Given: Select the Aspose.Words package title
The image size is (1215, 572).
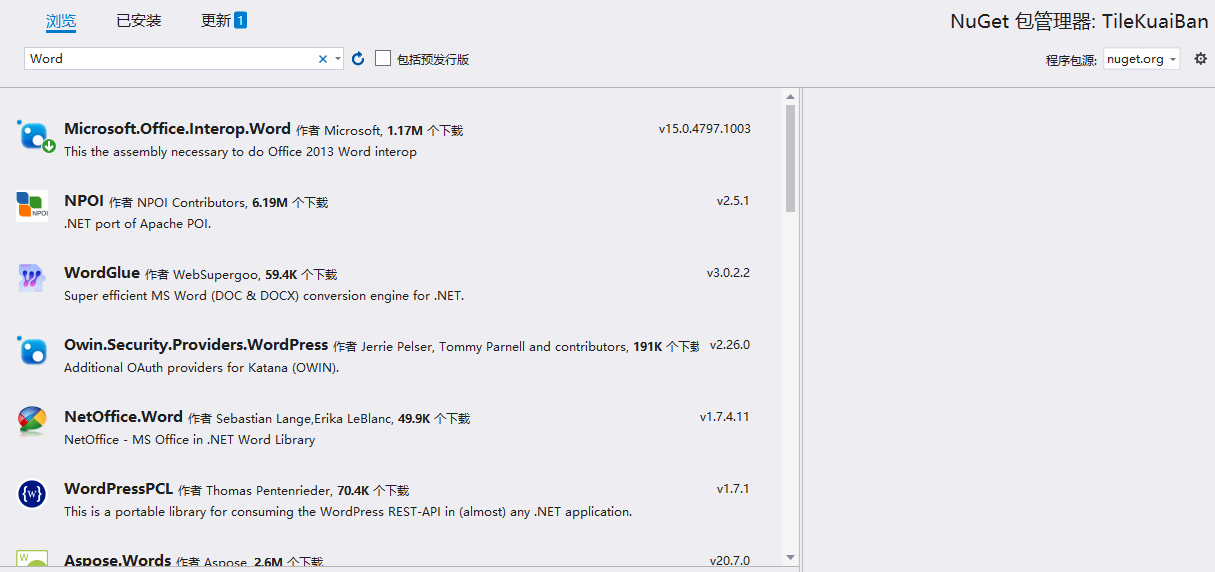Looking at the screenshot, I should 117,561.
